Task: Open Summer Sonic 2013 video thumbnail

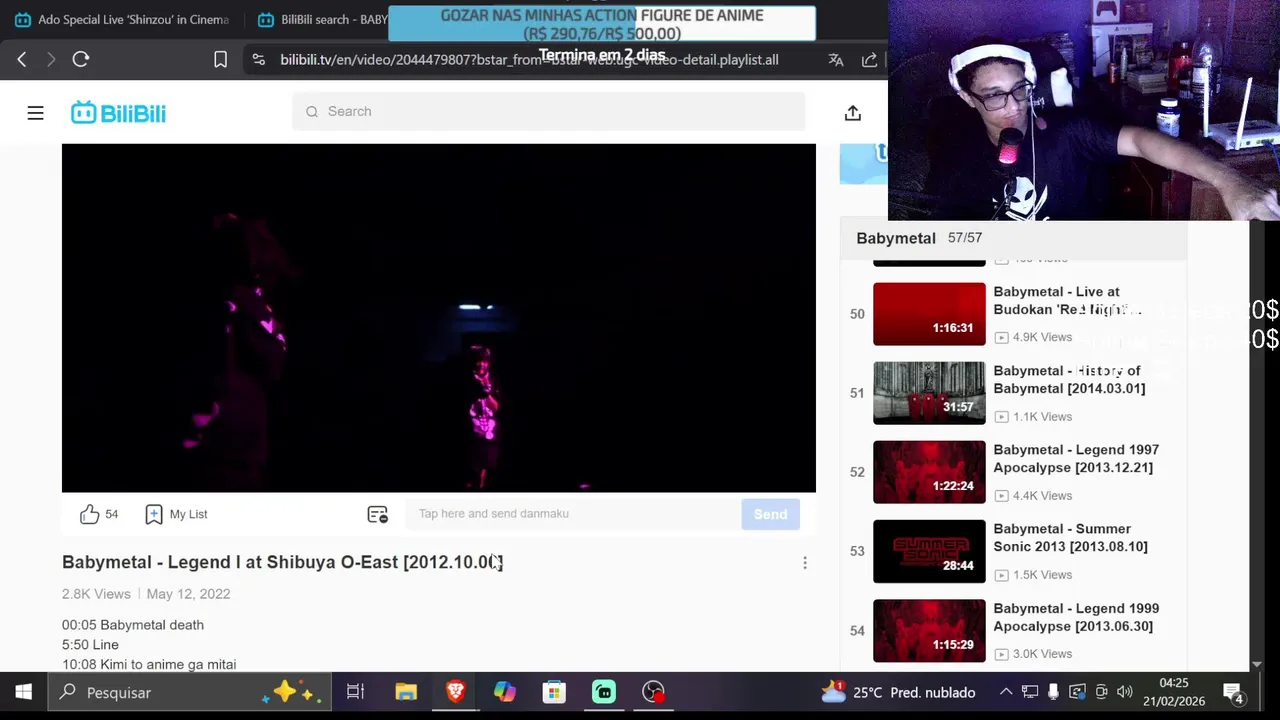Action: pyautogui.click(x=929, y=551)
